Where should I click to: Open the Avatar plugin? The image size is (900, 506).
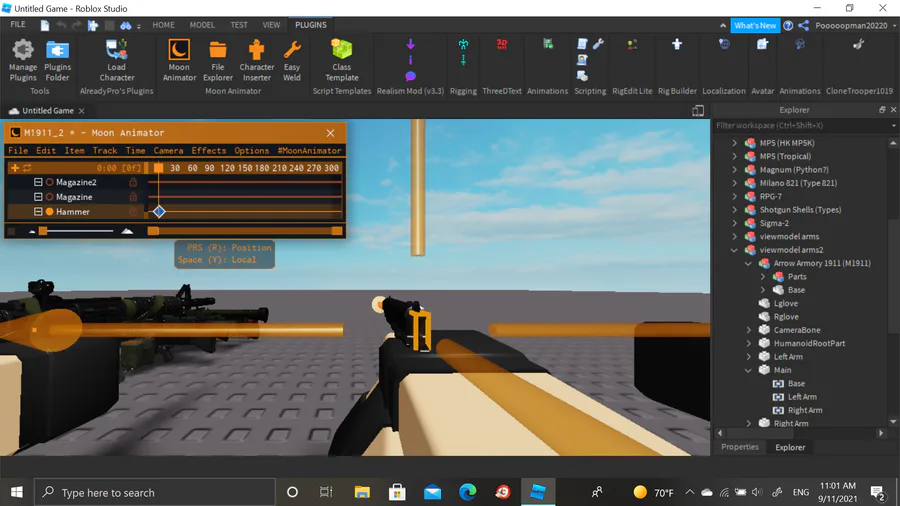coord(762,44)
